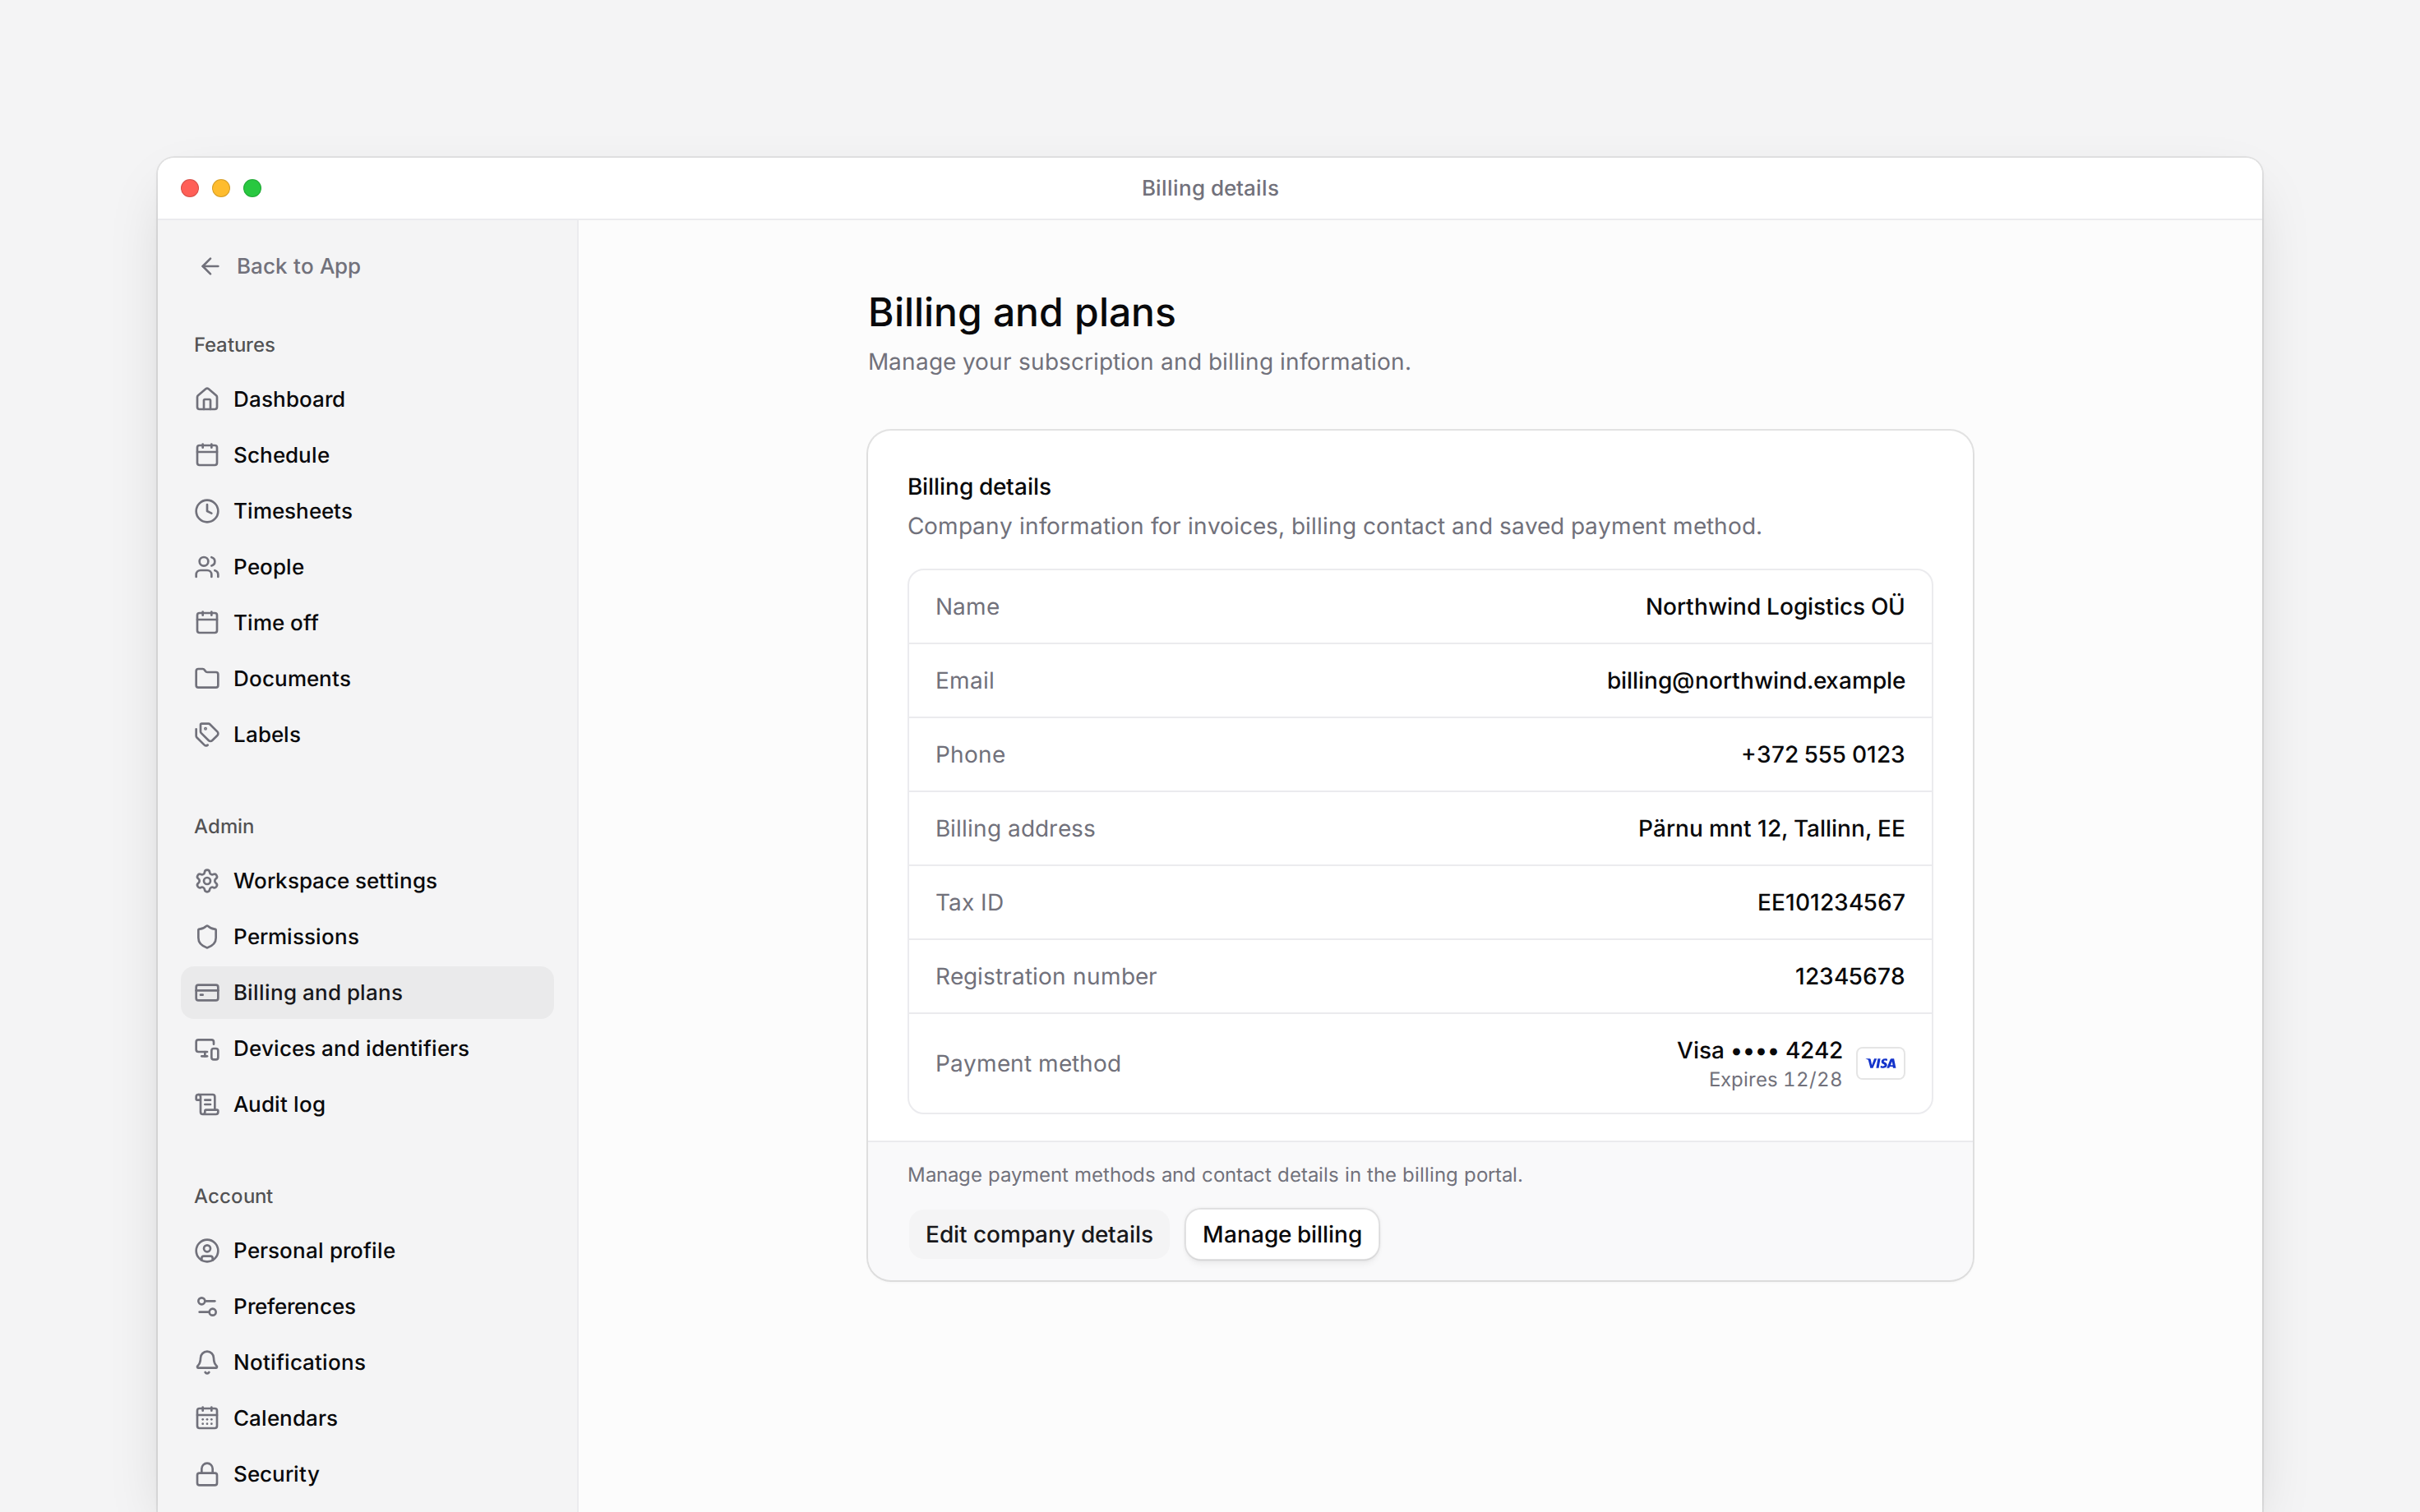Click the Dashboard home icon
The height and width of the screenshot is (1512, 2420).
(x=207, y=399)
